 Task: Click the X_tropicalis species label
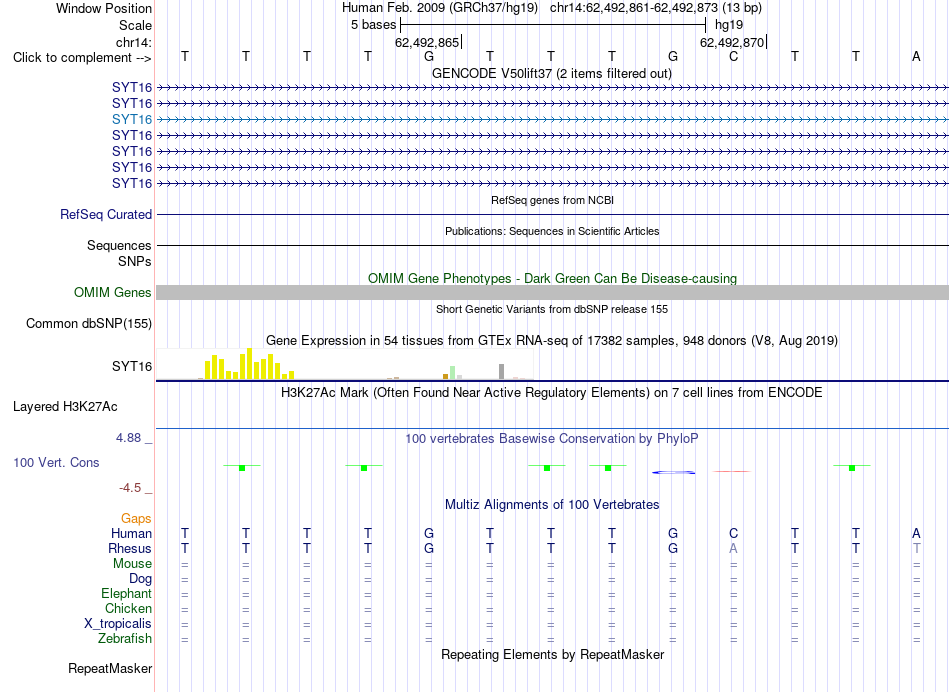click(118, 624)
